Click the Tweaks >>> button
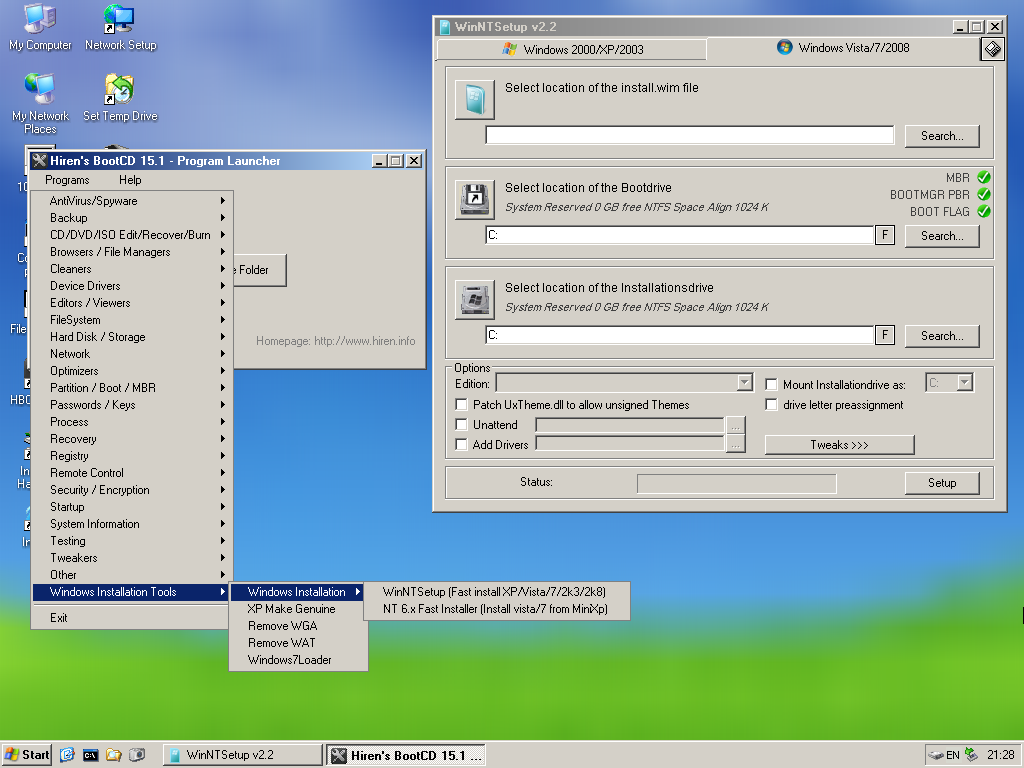 coord(839,445)
